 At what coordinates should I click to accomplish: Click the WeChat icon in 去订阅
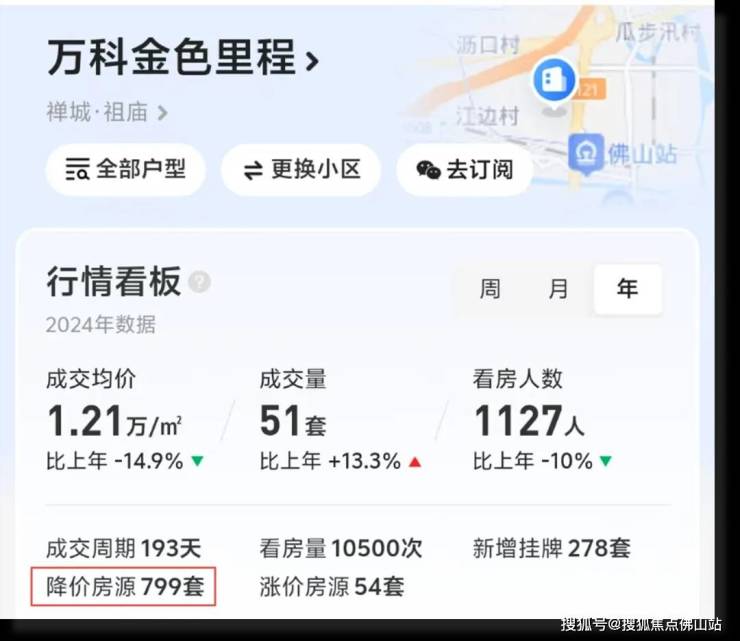point(428,170)
